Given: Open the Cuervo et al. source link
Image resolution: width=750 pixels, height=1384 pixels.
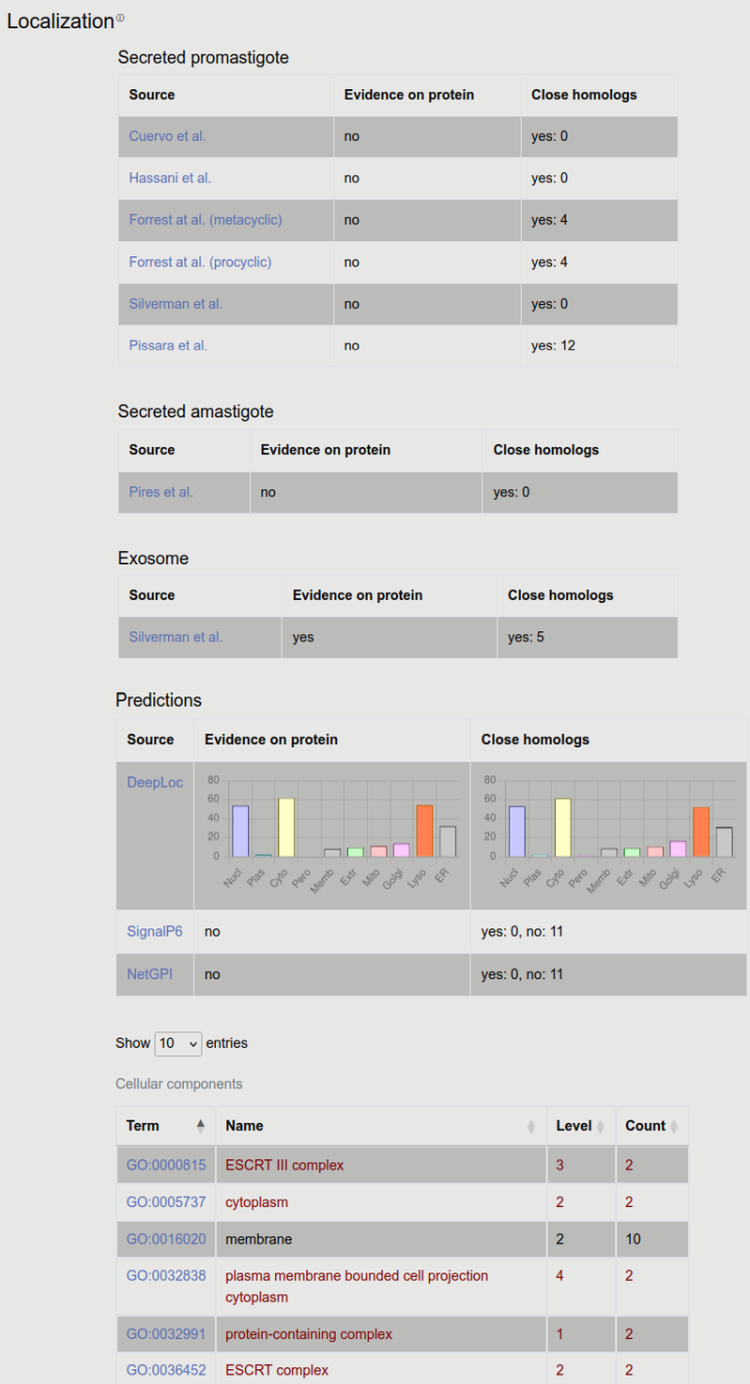Looking at the screenshot, I should 167,136.
